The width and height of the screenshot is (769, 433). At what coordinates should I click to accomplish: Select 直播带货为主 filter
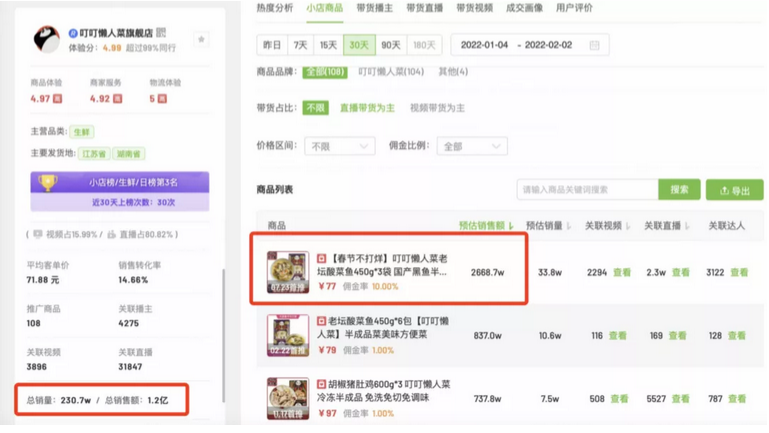[x=367, y=108]
